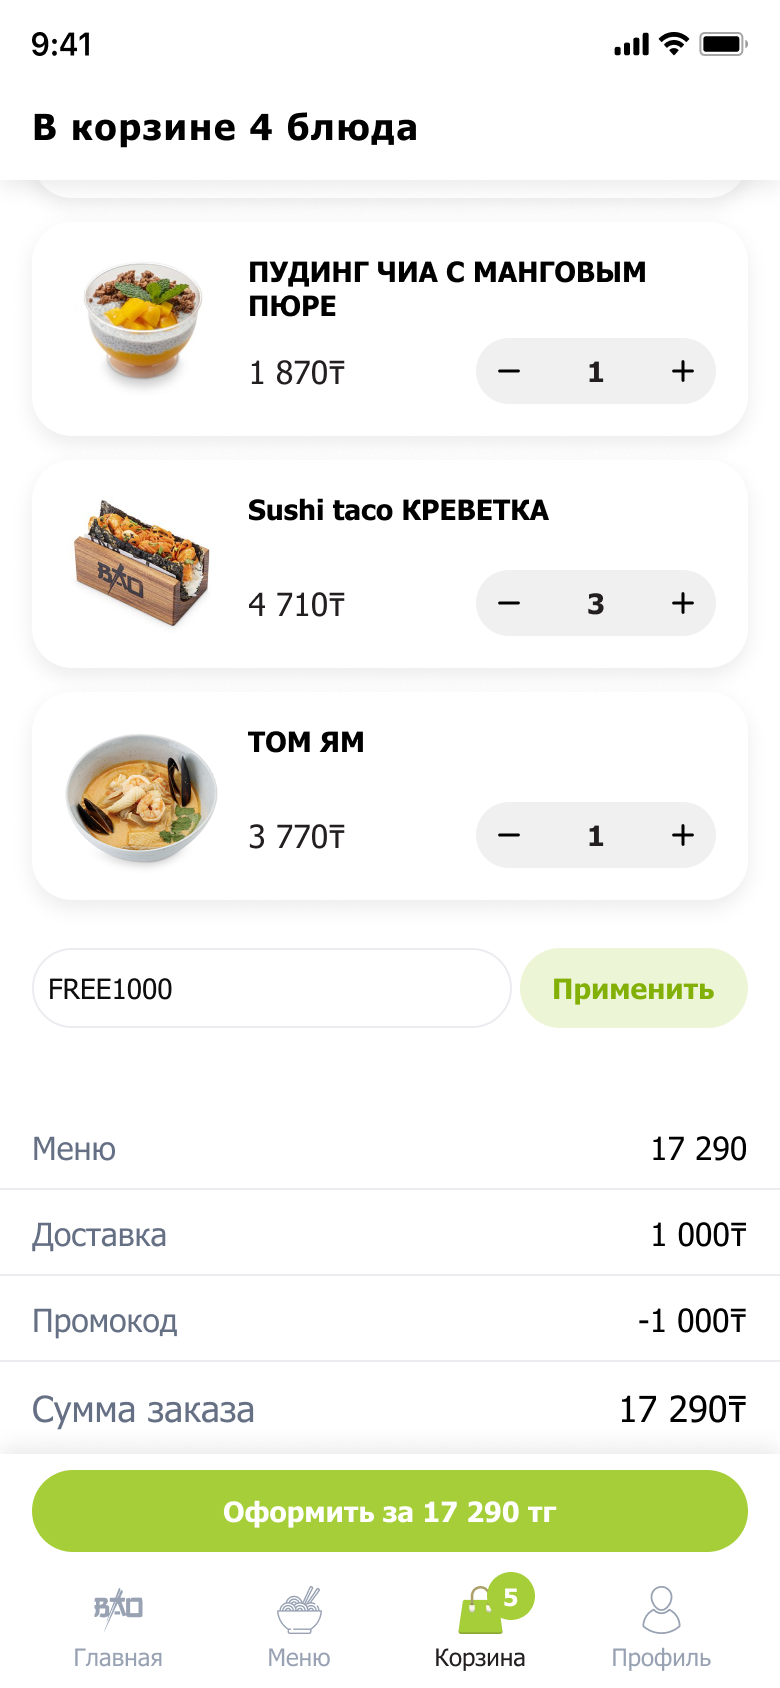Image resolution: width=780 pixels, height=1688 pixels.
Task: Open the Sushi taco dish photo
Action: click(x=142, y=563)
